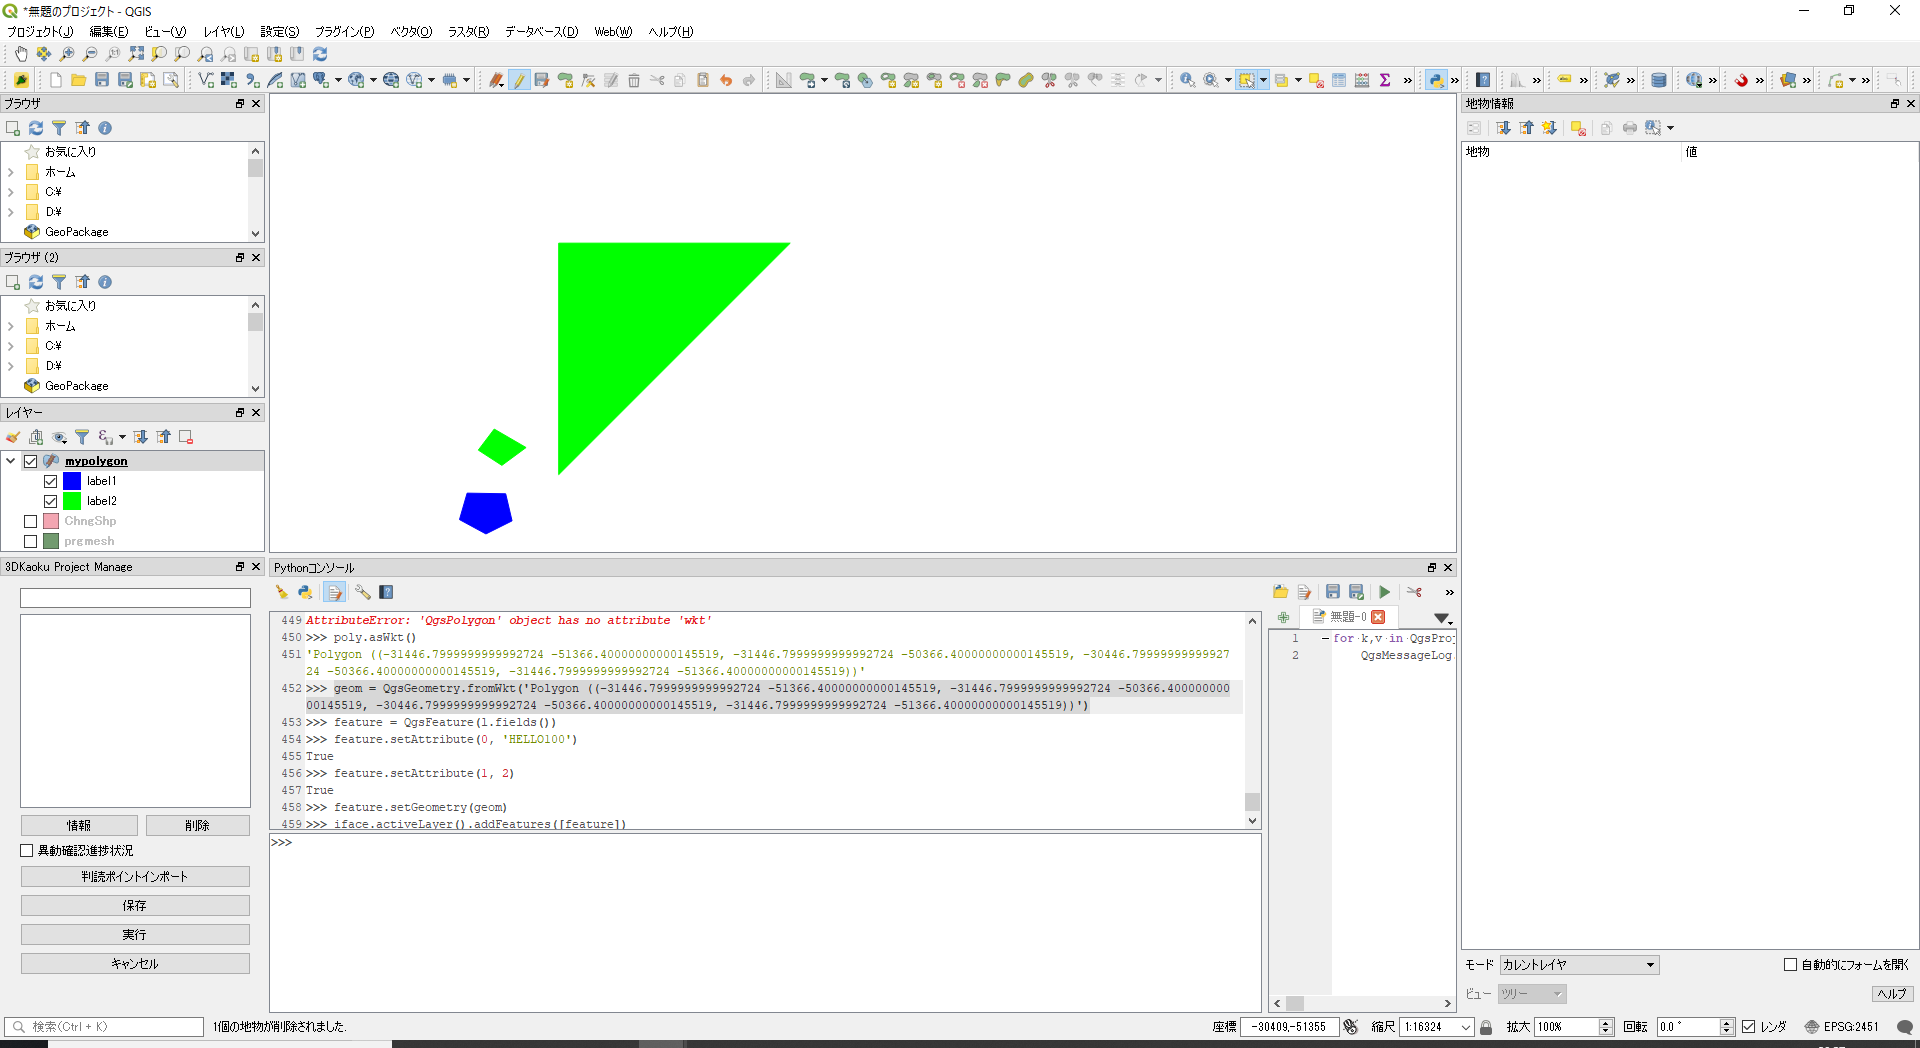
Task: Open the プラグイン menu
Action: point(344,32)
